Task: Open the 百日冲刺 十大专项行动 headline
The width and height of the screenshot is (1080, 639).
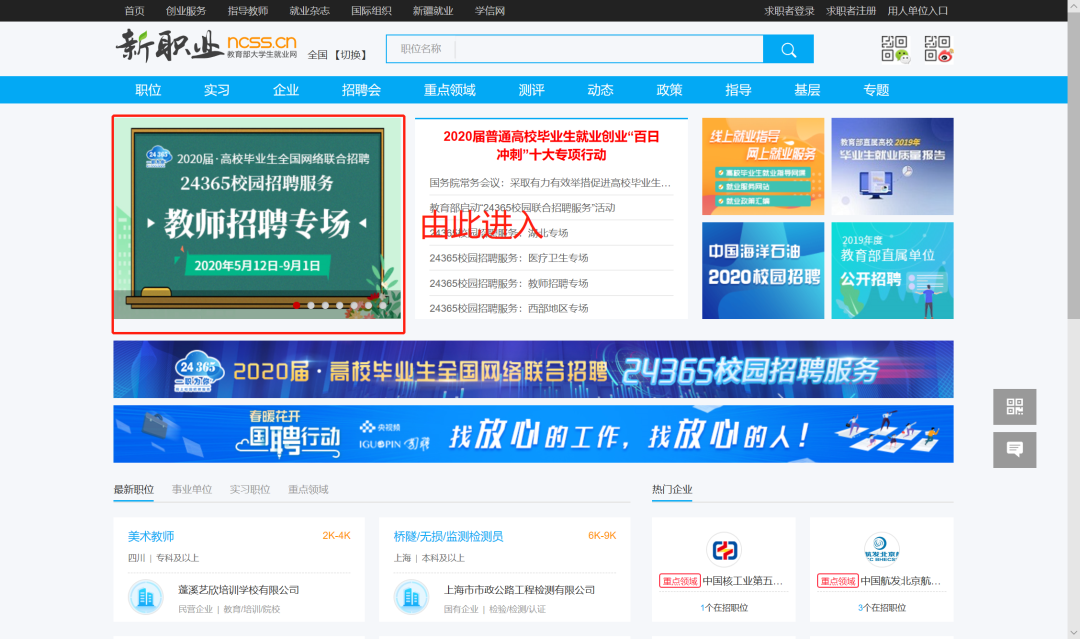Action: click(x=551, y=145)
